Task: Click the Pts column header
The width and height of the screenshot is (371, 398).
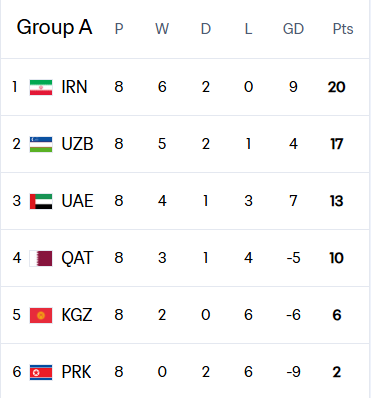Action: pos(343,29)
